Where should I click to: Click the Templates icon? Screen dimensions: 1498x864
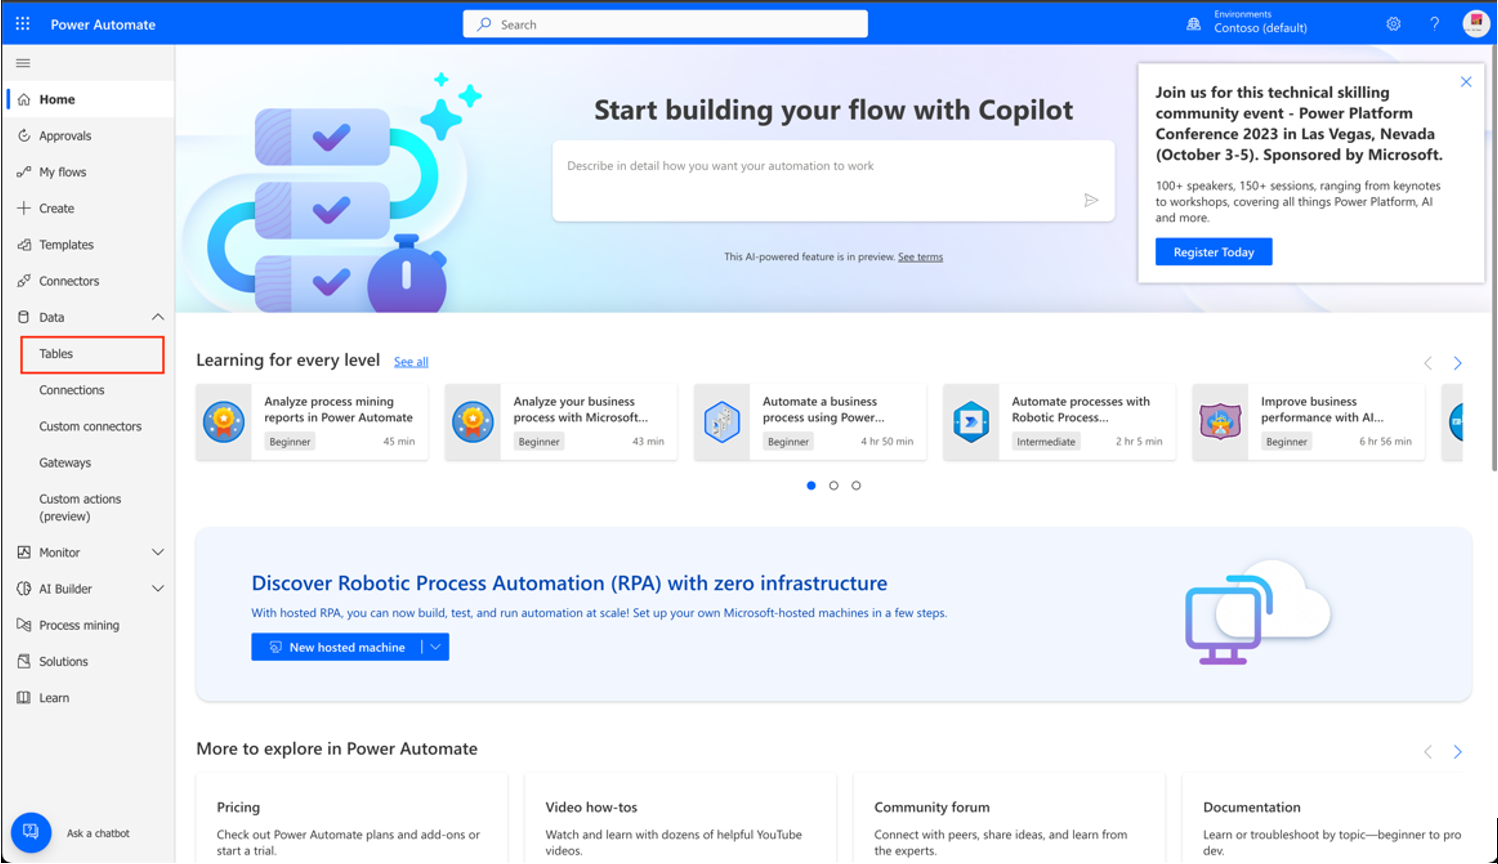24,245
